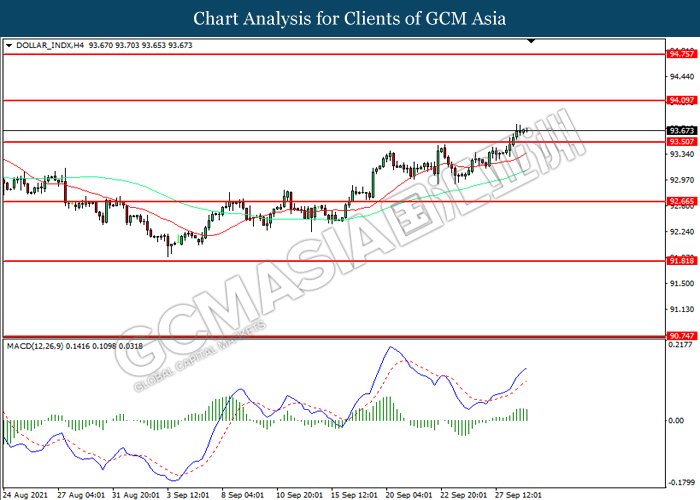This screenshot has height=500, width=700.
Task: Click the chart shift marker triangle at top
Action: [x=531, y=41]
